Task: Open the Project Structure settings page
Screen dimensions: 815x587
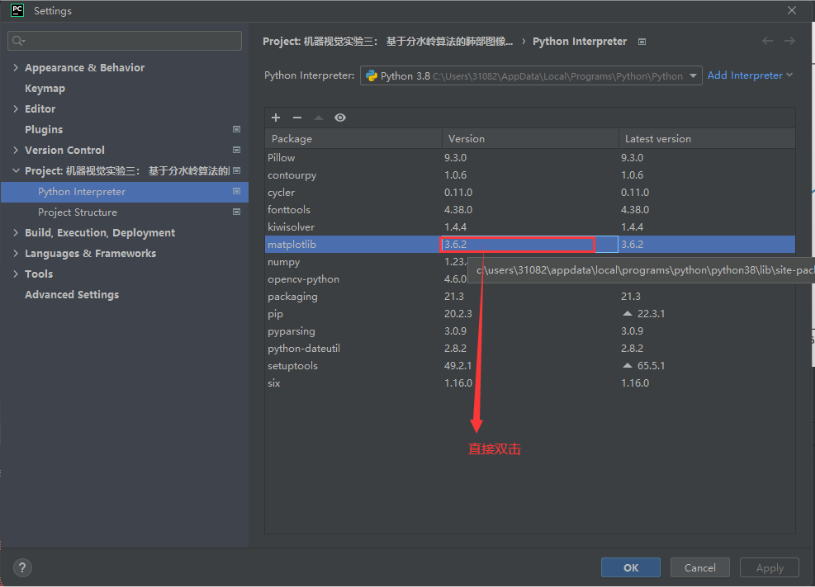Action: 77,212
